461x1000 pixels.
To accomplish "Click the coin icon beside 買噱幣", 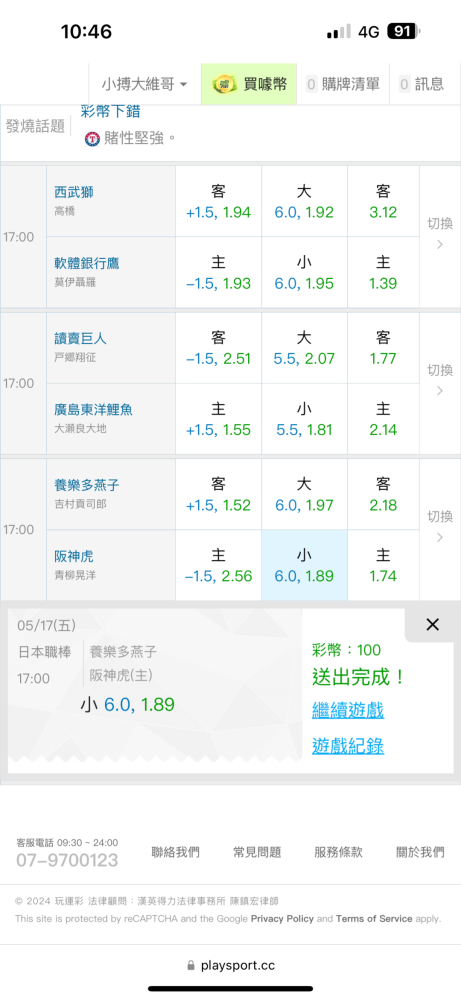I will click(222, 84).
